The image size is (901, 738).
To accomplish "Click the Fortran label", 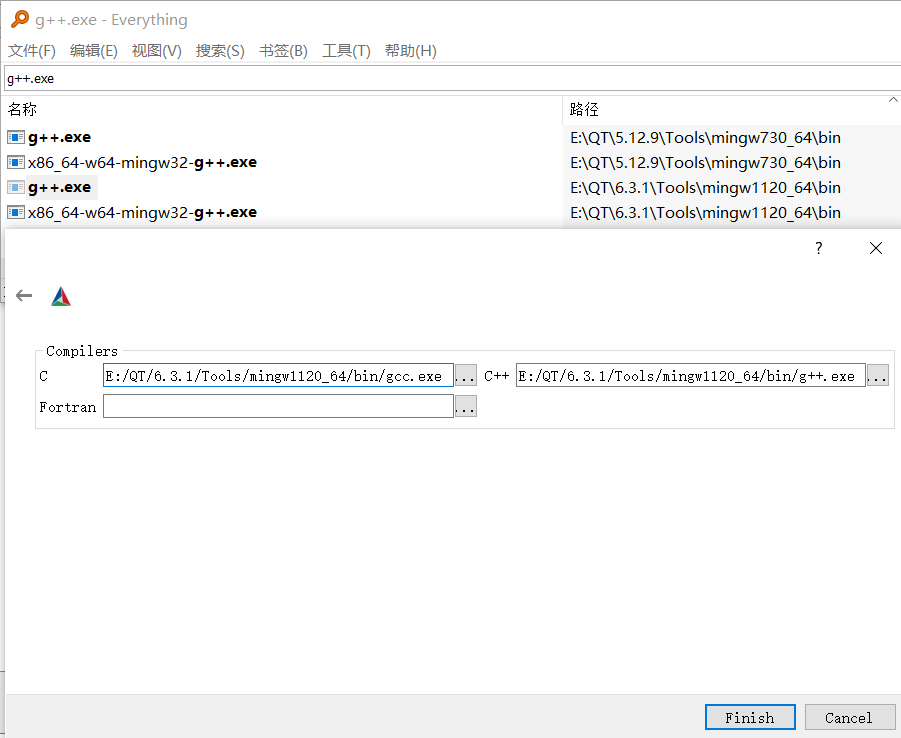I will [68, 407].
